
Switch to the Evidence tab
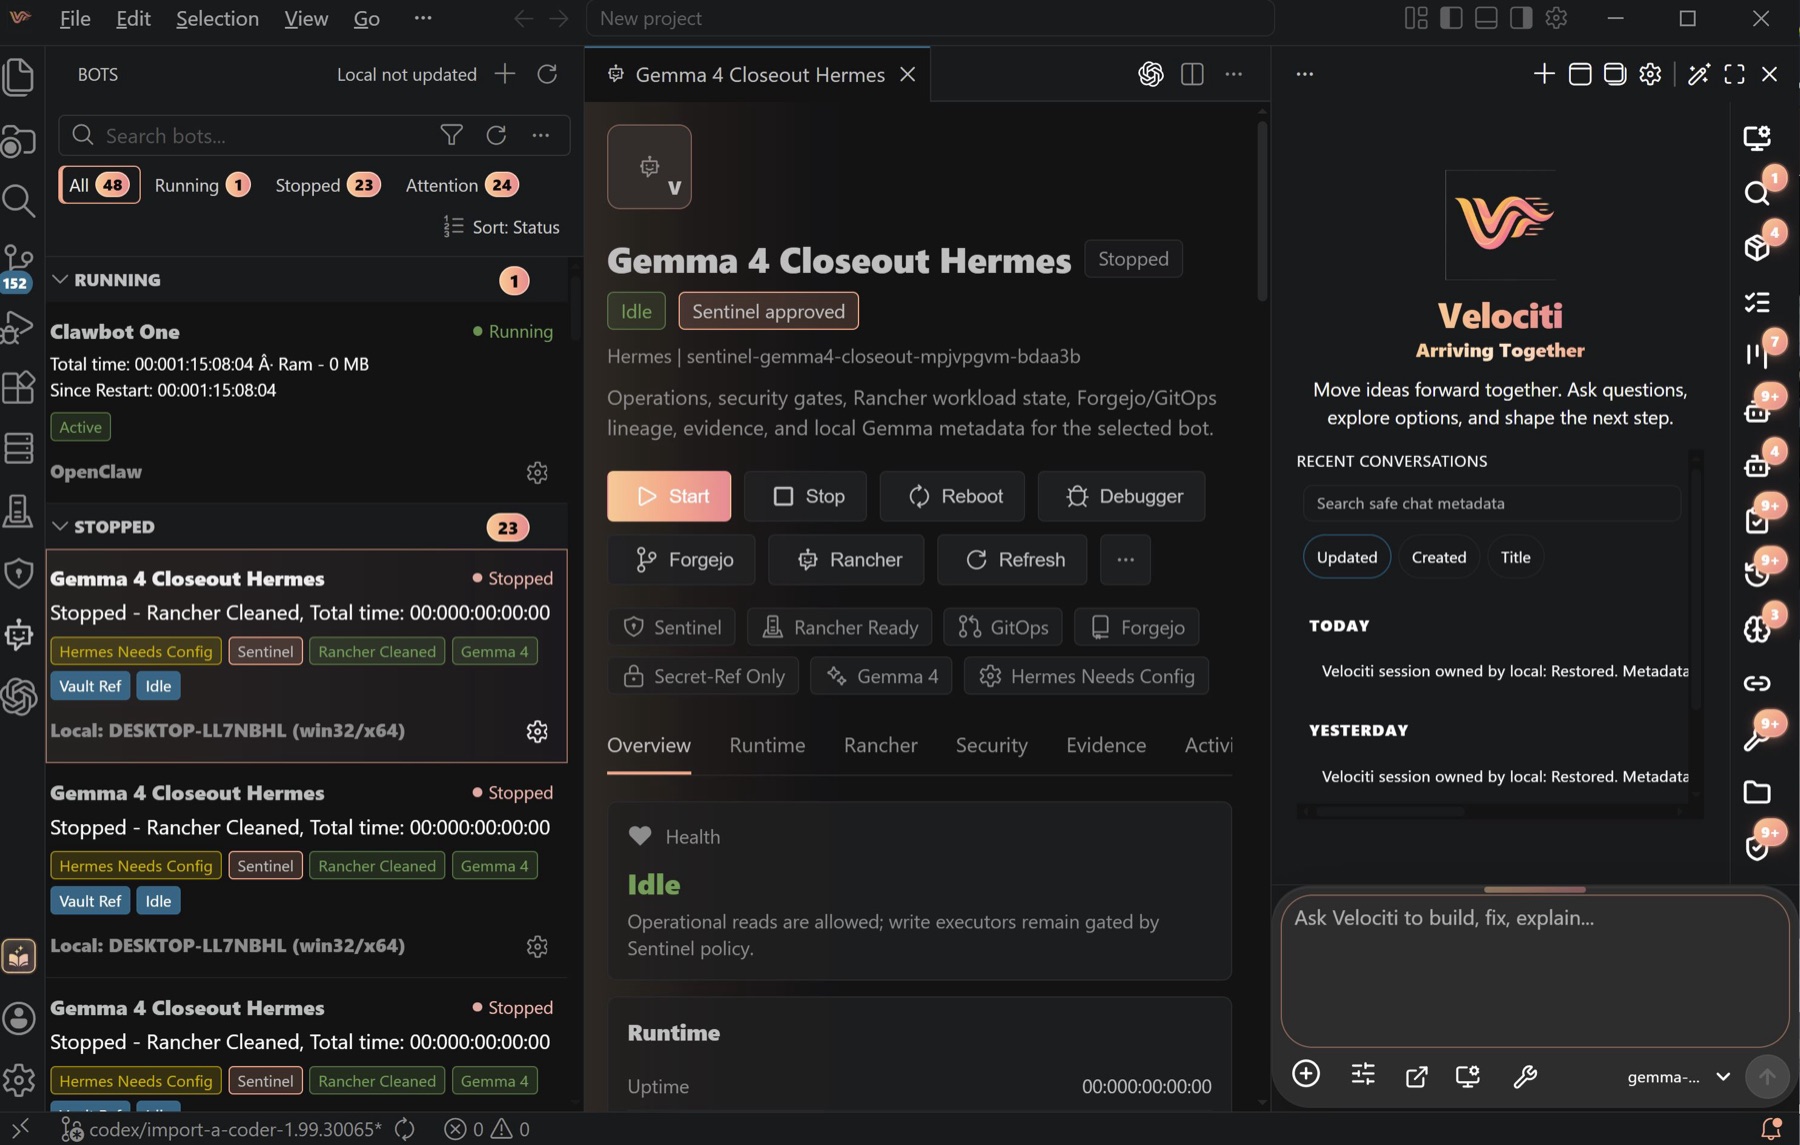(x=1106, y=745)
